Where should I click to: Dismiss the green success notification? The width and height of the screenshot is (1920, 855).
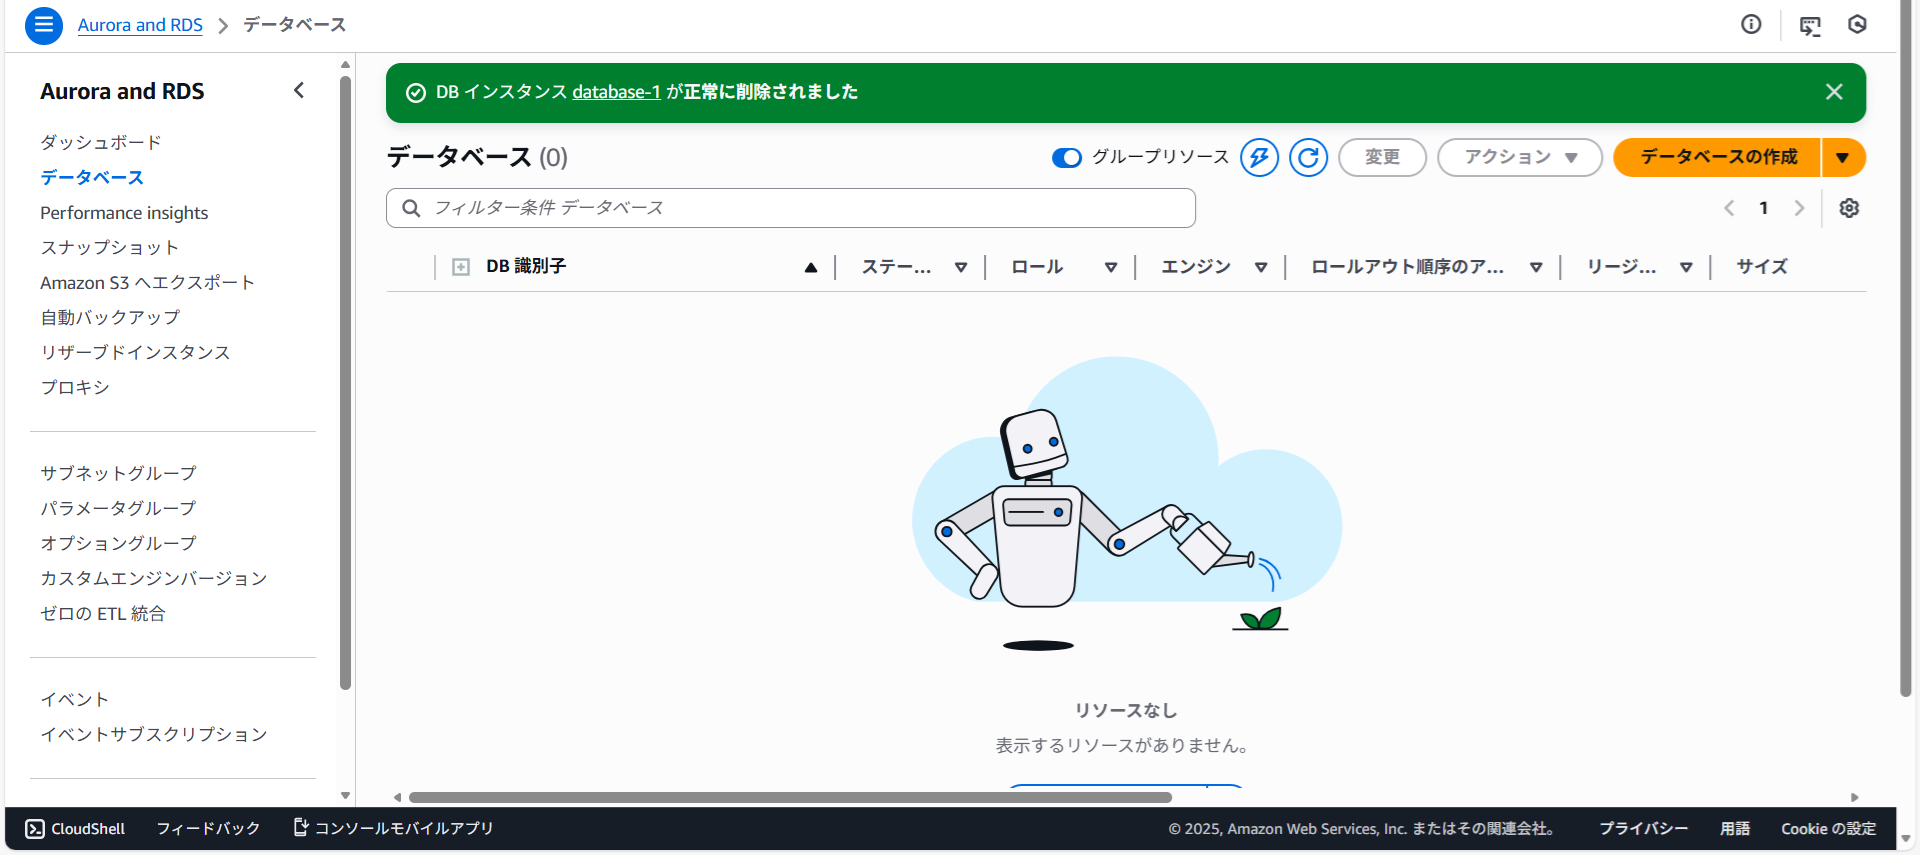click(x=1834, y=92)
